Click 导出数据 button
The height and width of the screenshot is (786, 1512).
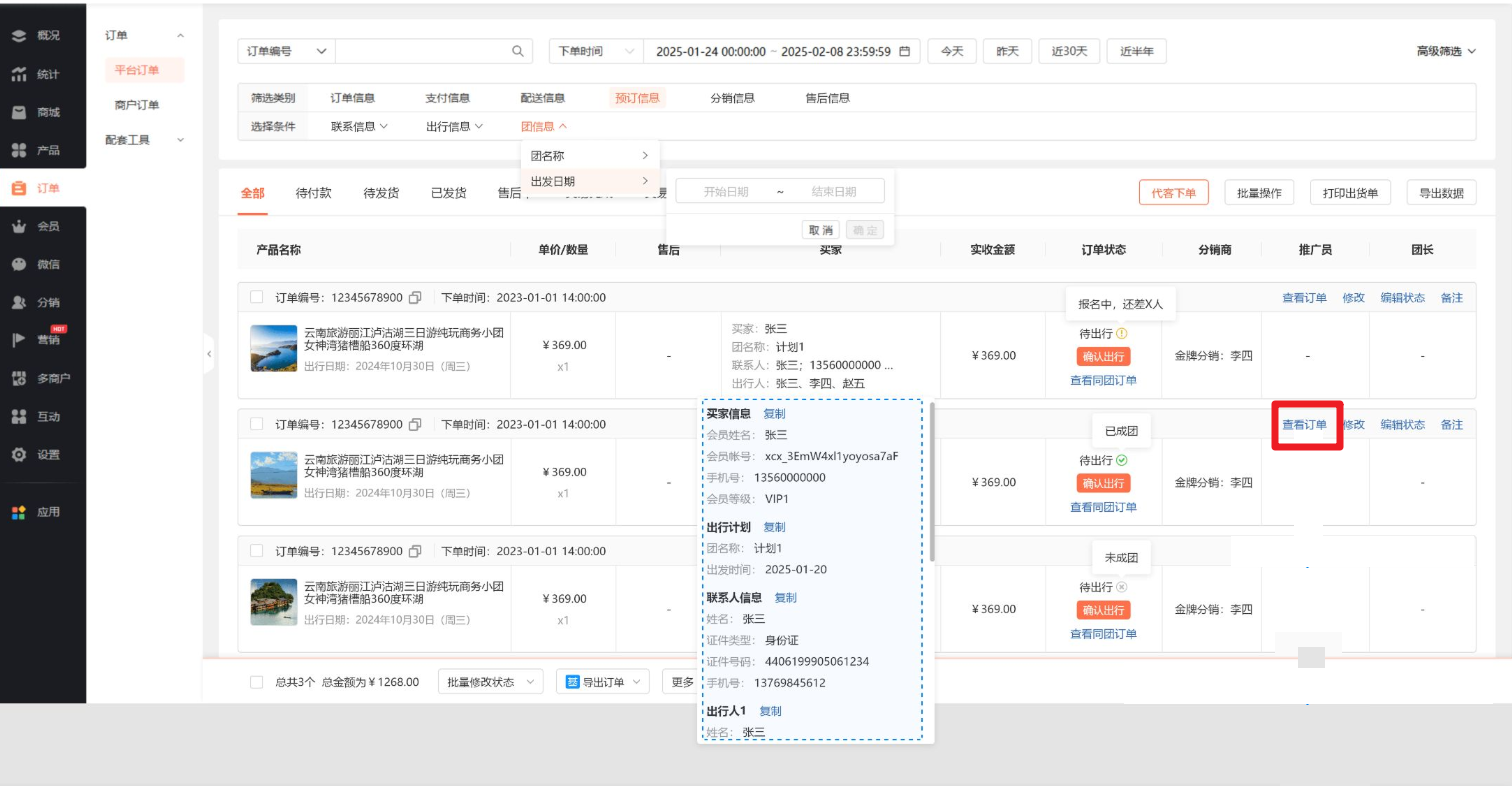pos(1442,193)
